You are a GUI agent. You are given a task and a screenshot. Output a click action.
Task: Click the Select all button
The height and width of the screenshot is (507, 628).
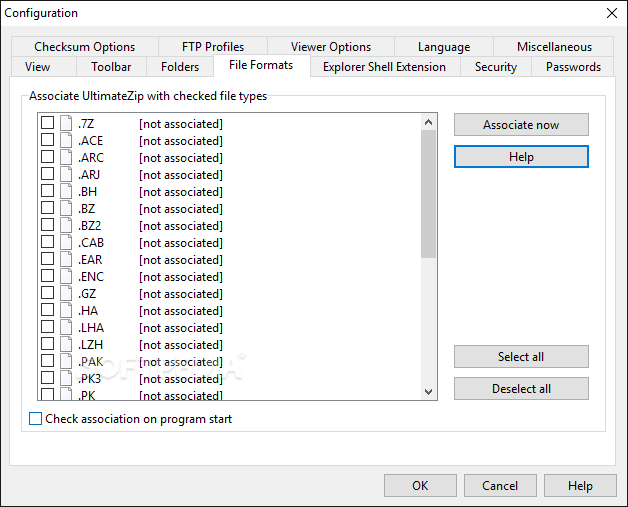521,356
